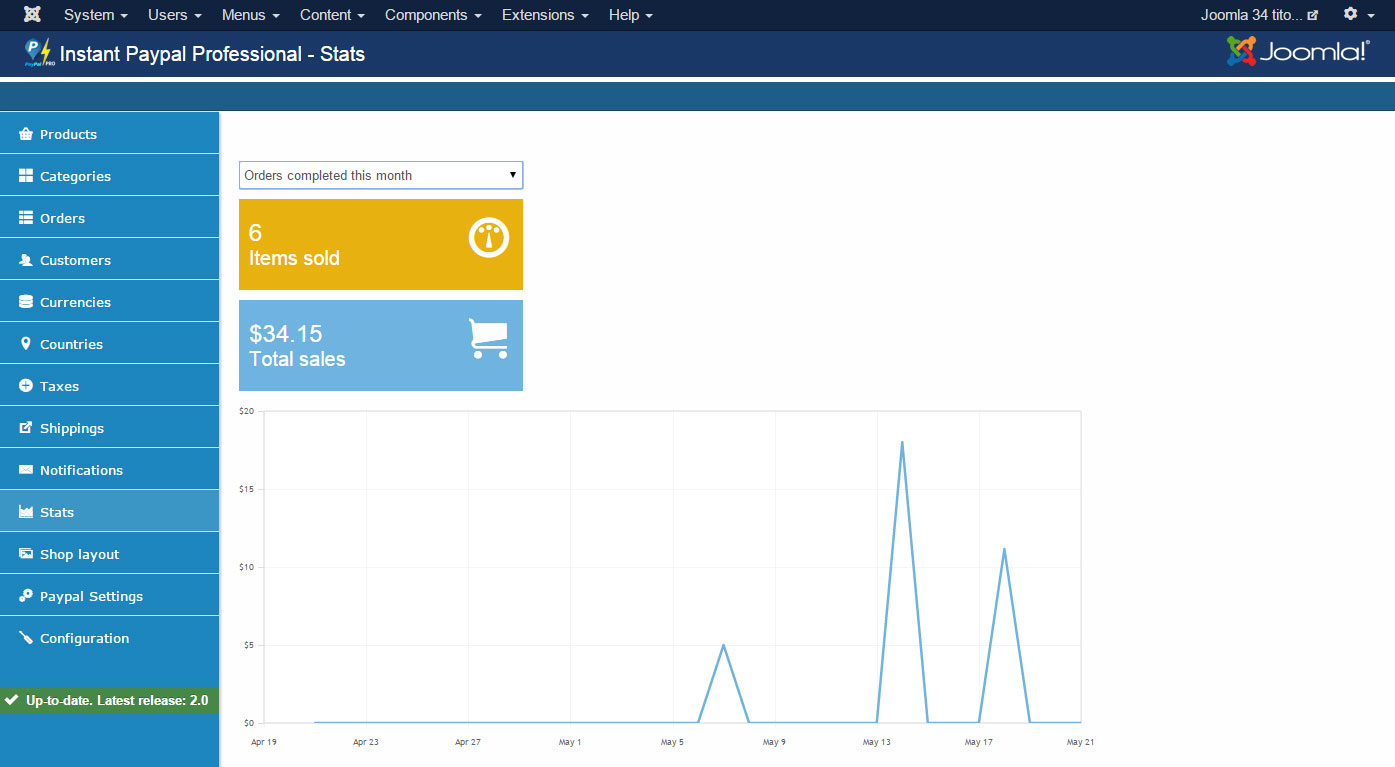
Task: Open the Menus menu
Action: pyautogui.click(x=251, y=15)
